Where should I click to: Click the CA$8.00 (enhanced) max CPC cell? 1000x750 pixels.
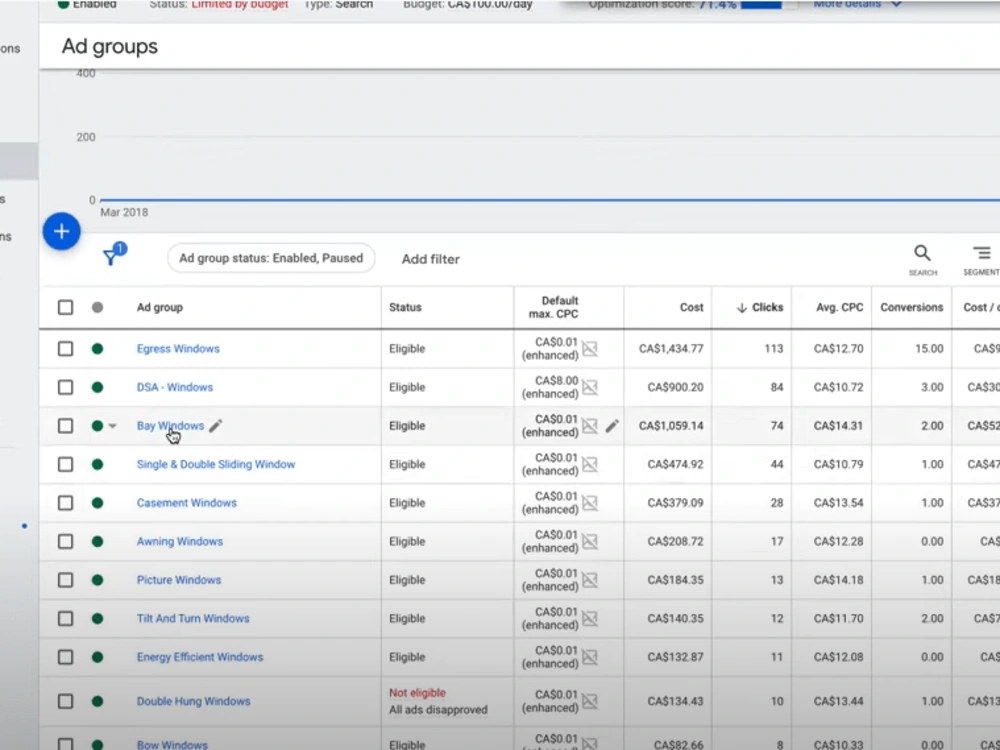(x=550, y=387)
